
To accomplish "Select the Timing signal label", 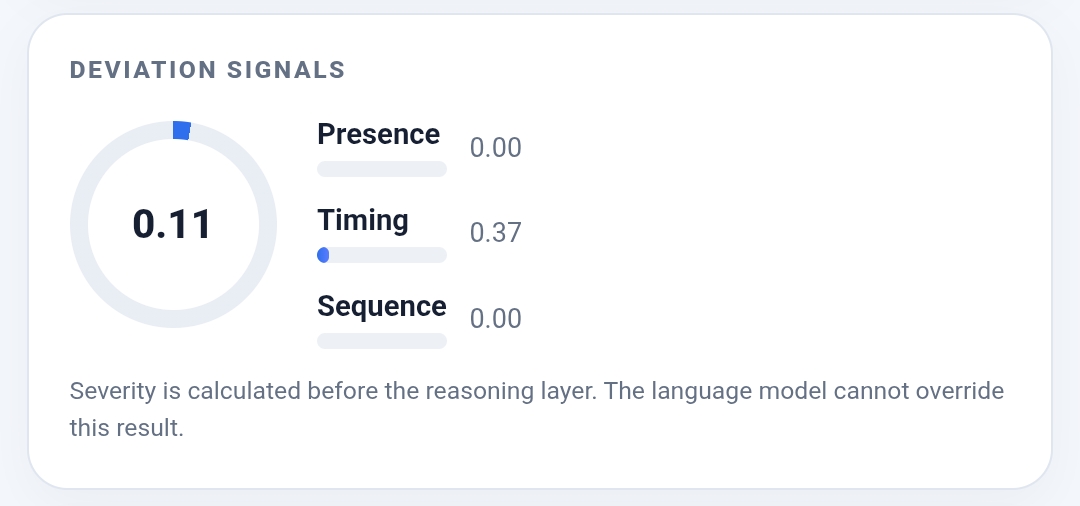I will (362, 220).
